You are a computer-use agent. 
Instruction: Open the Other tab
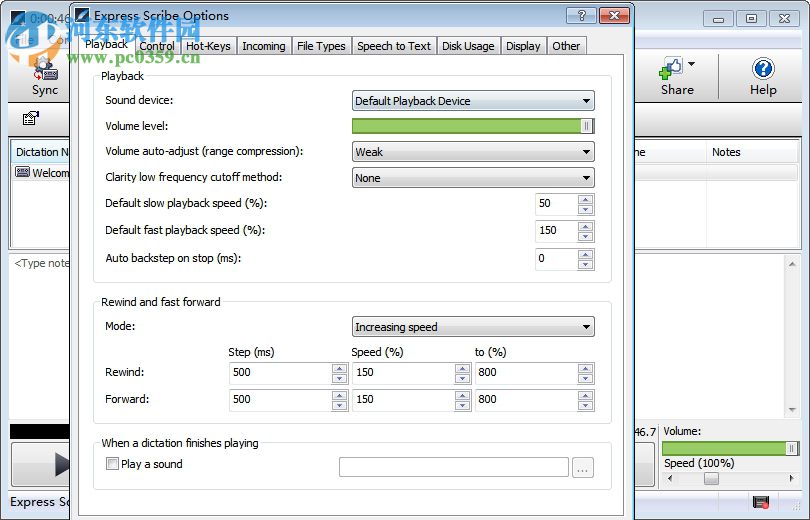click(x=566, y=46)
